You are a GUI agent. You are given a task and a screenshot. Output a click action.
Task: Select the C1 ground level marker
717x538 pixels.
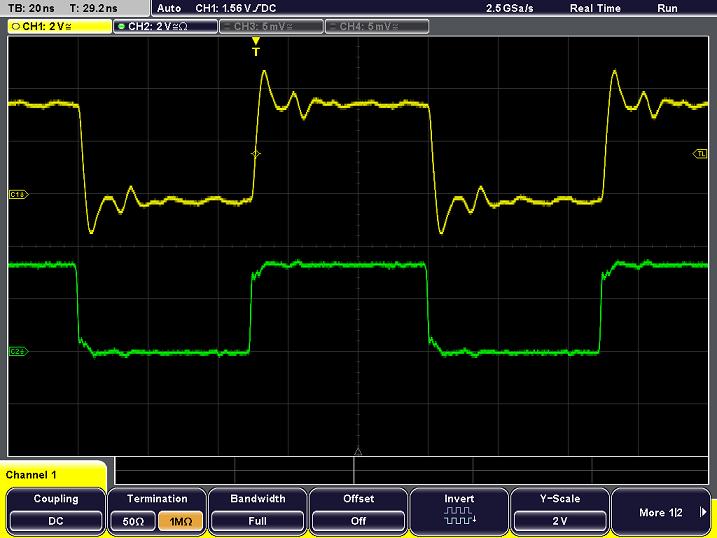(16, 193)
